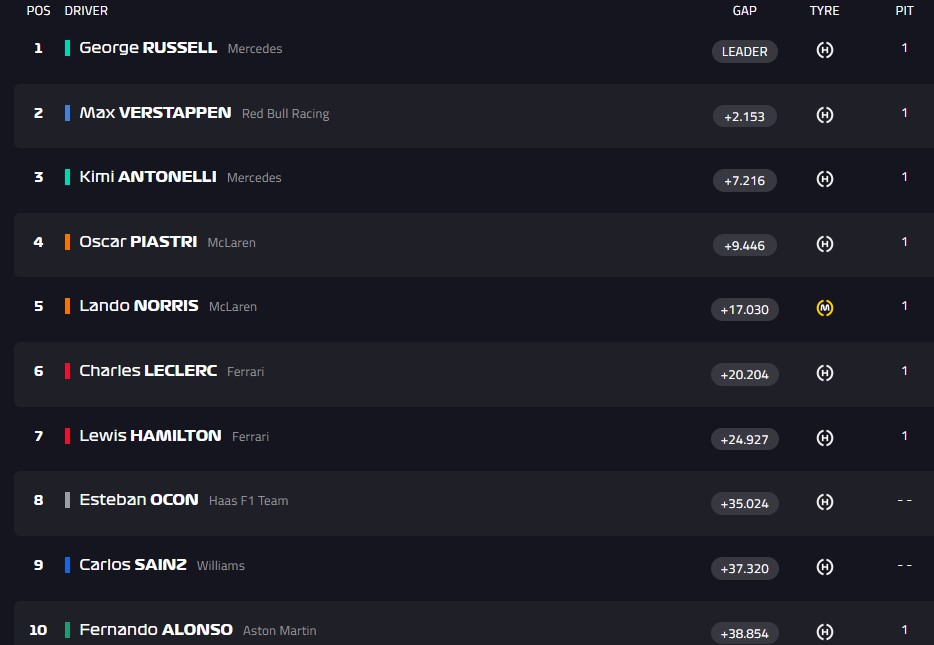934x645 pixels.
Task: Click Oscar Piastri's hard tyre icon
Action: point(825,244)
